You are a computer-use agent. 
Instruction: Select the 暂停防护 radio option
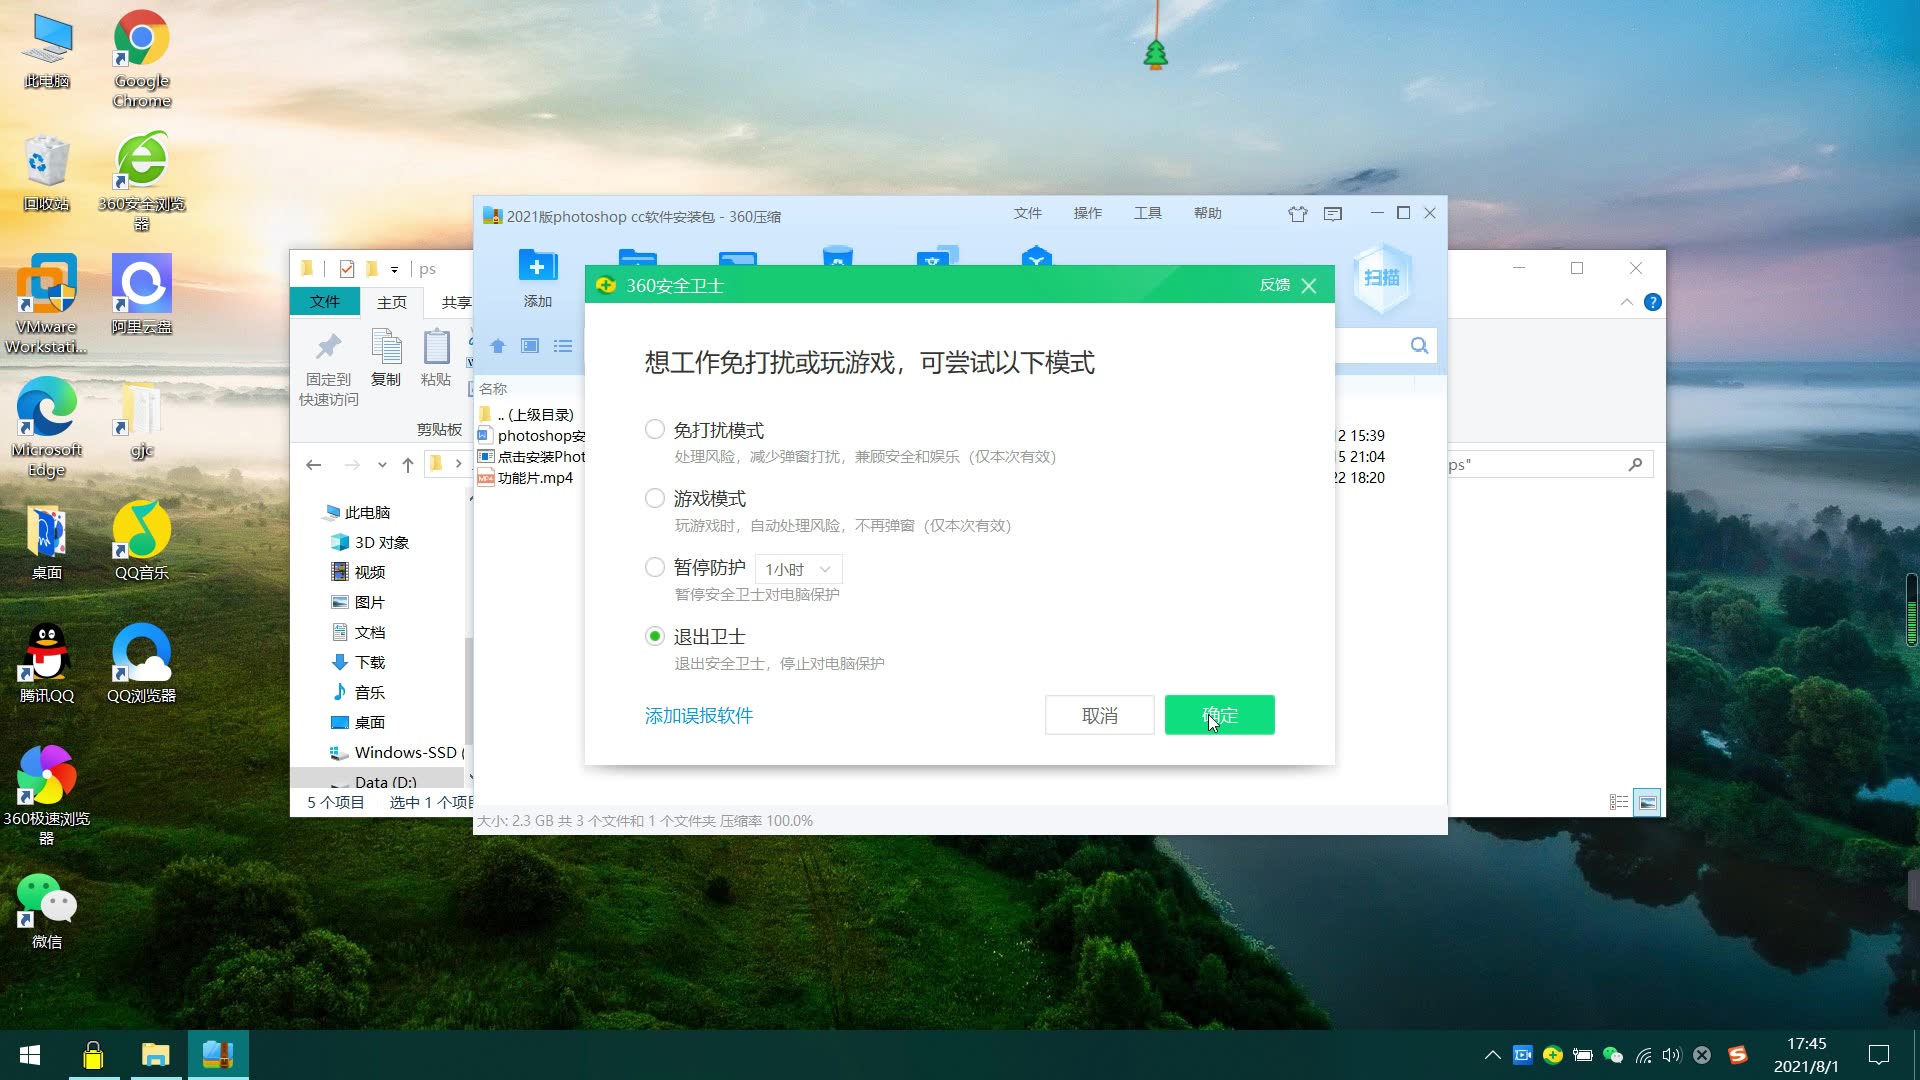point(655,567)
